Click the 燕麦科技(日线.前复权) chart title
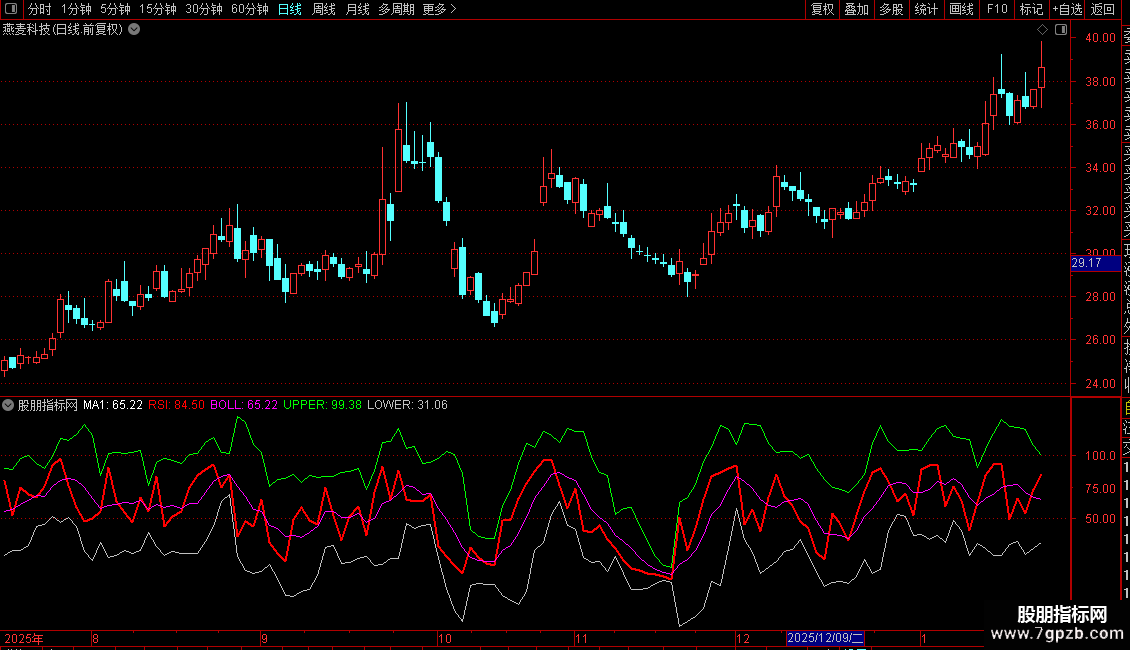Screen dimensions: 1130x650 tap(63, 30)
